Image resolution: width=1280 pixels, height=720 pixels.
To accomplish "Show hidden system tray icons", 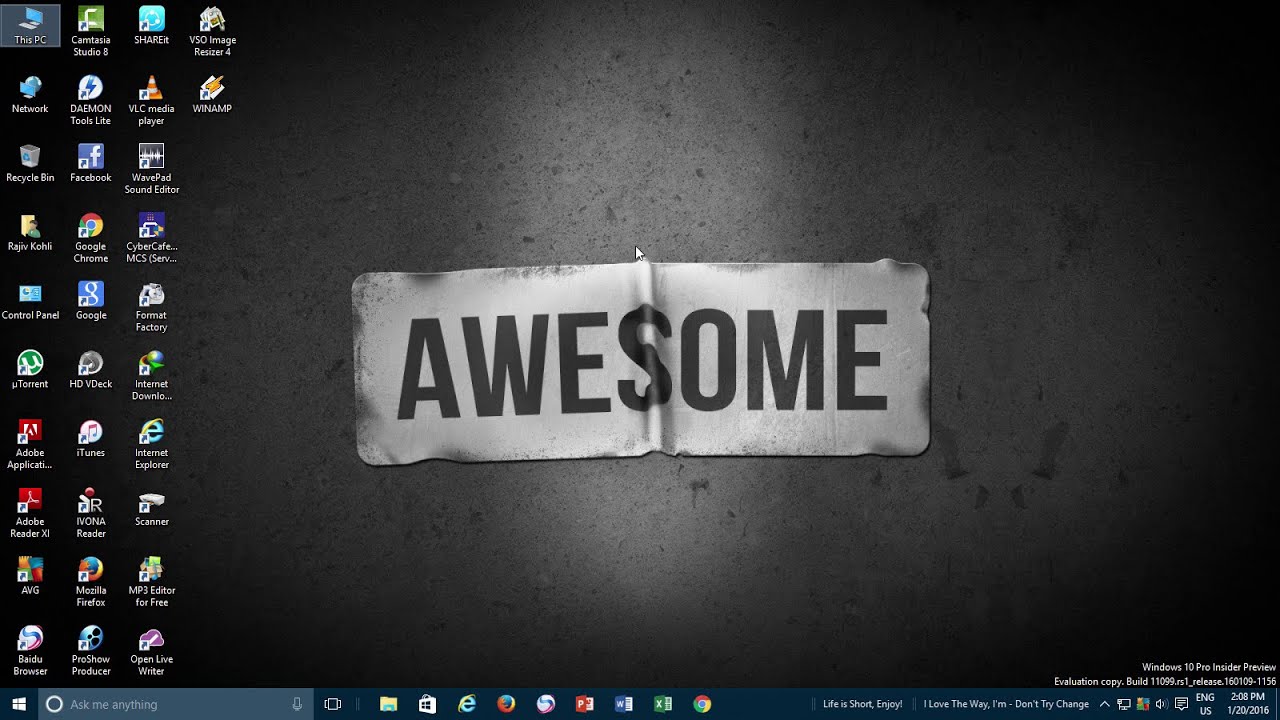I will coord(1104,704).
